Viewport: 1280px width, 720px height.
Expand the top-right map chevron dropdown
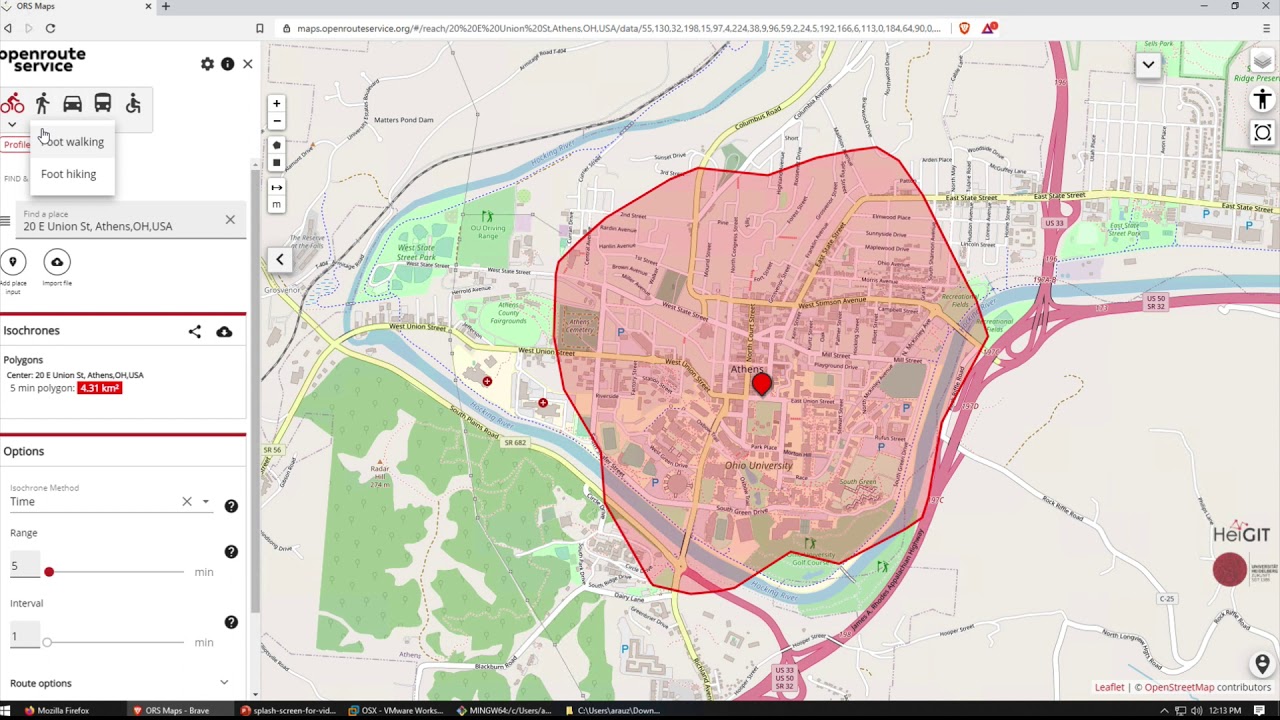click(x=1148, y=65)
